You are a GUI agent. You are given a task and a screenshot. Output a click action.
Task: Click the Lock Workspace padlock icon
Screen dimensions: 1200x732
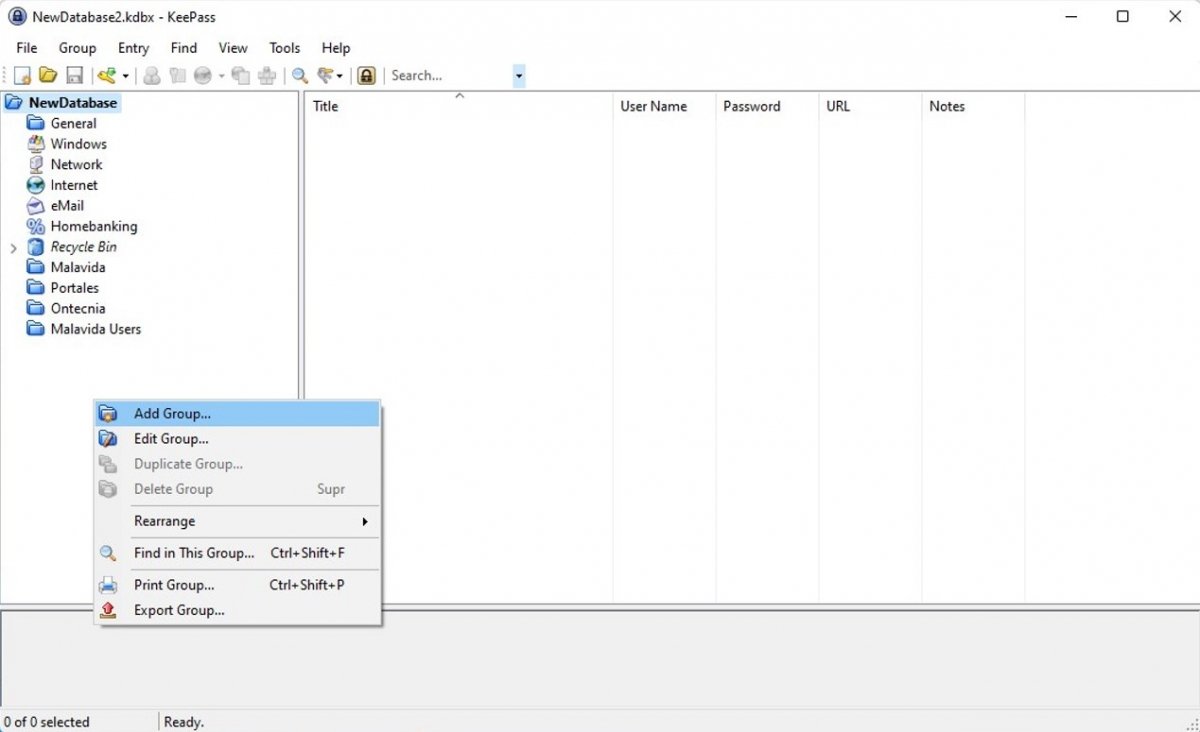pyautogui.click(x=367, y=75)
